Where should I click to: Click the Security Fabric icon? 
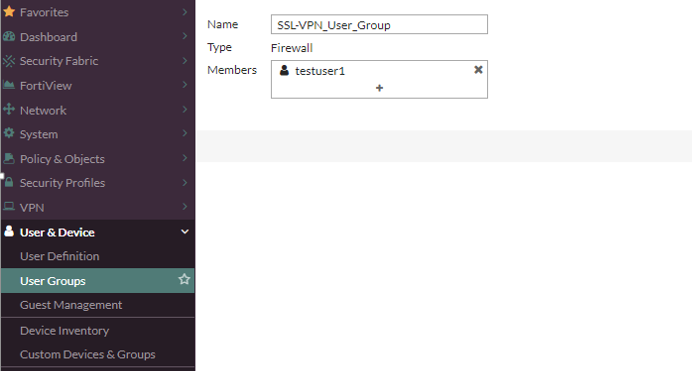tap(9, 61)
